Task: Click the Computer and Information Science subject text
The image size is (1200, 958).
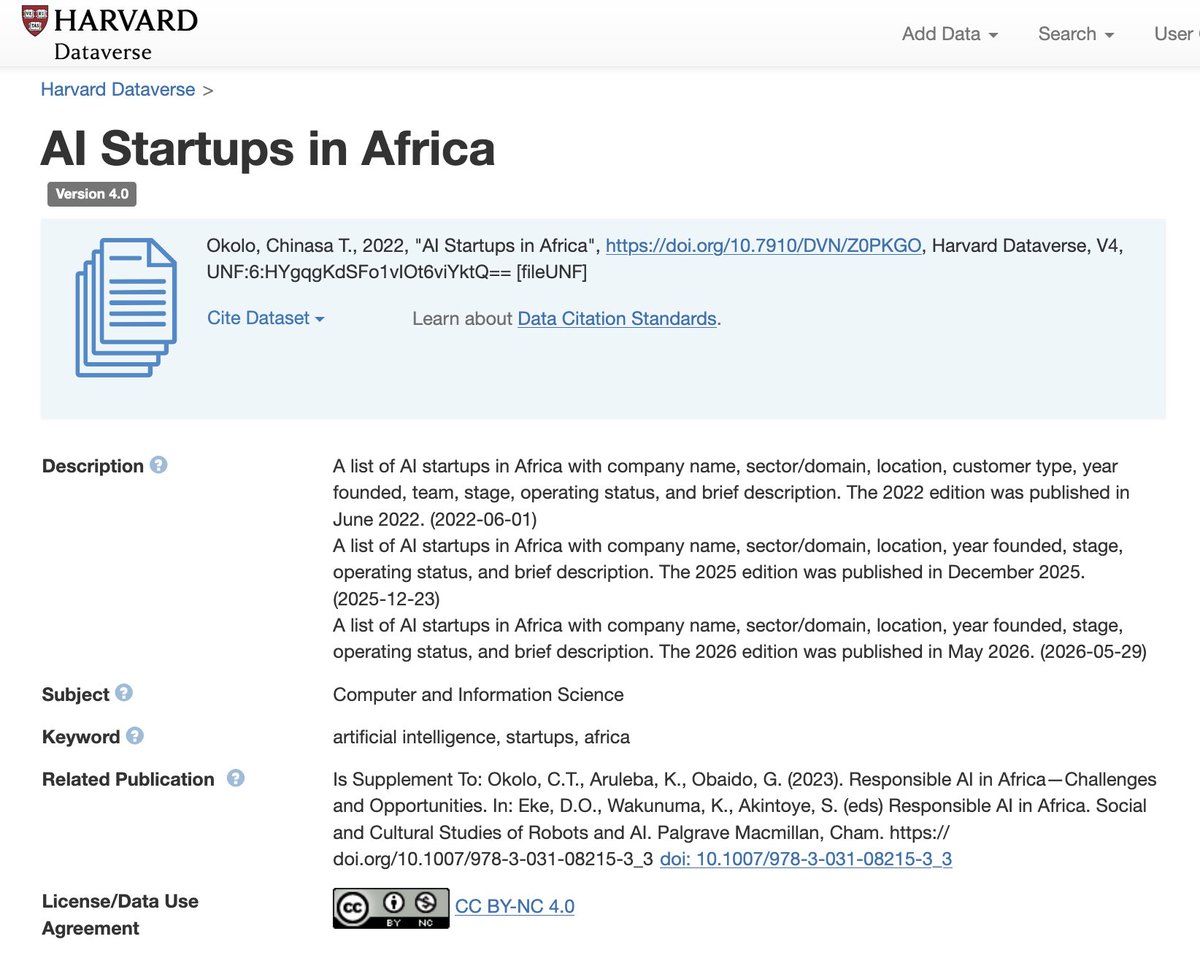Action: [478, 694]
